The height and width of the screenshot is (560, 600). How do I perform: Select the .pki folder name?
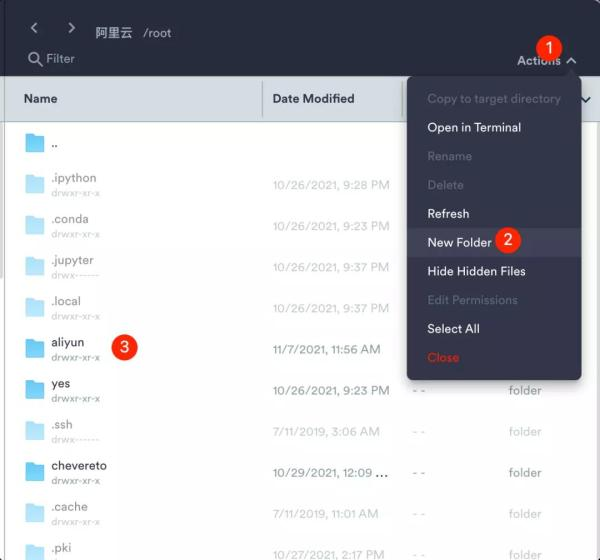click(61, 548)
